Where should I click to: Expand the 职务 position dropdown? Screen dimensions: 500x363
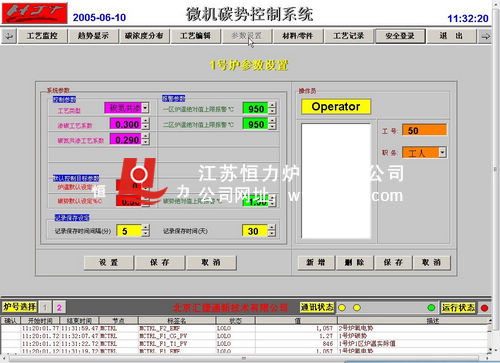coord(442,152)
